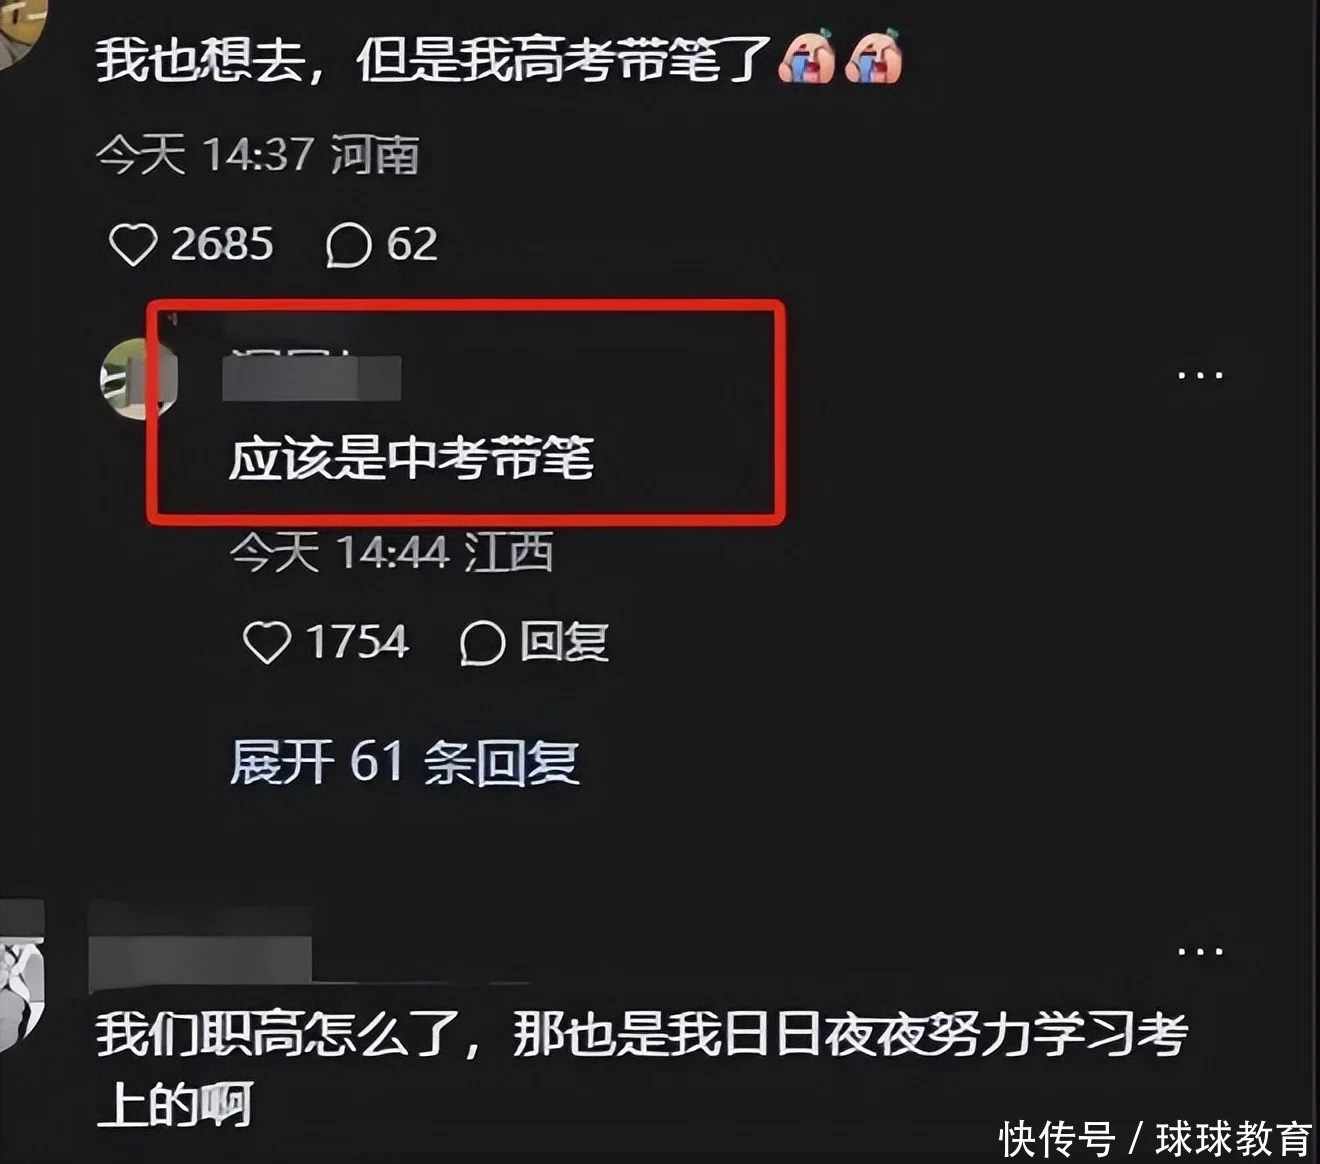Tap the reply speech bubble next to 回复
Image resolution: width=1320 pixels, height=1164 pixels.
coord(482,643)
